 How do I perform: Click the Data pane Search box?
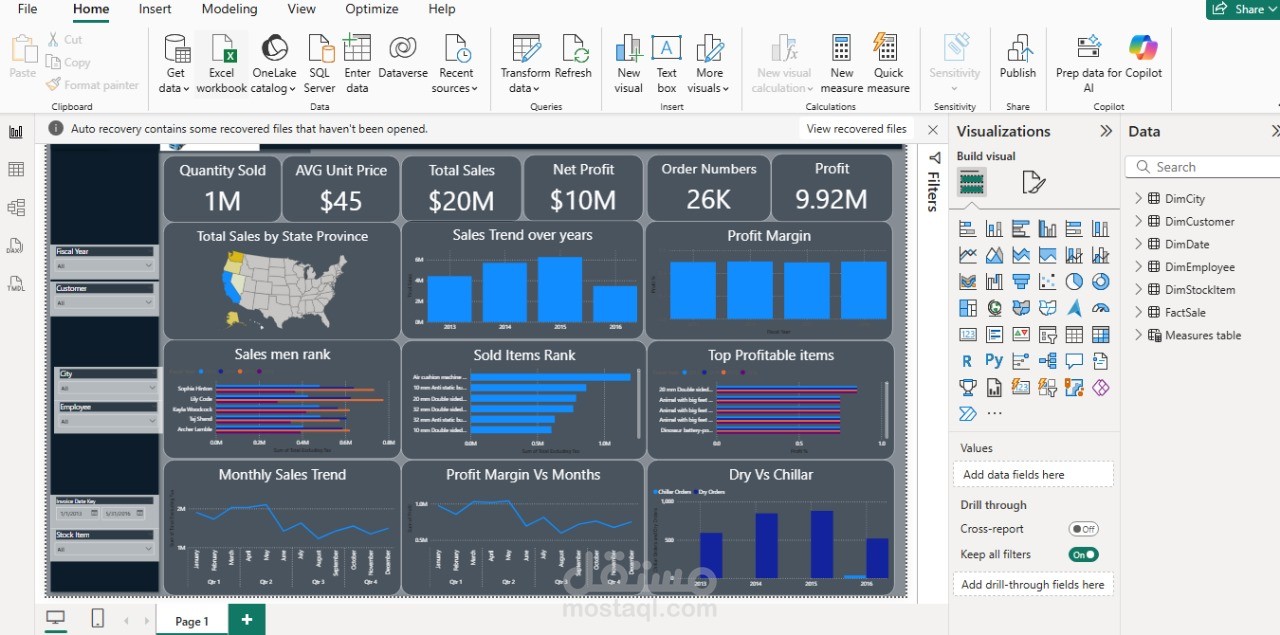click(1203, 167)
